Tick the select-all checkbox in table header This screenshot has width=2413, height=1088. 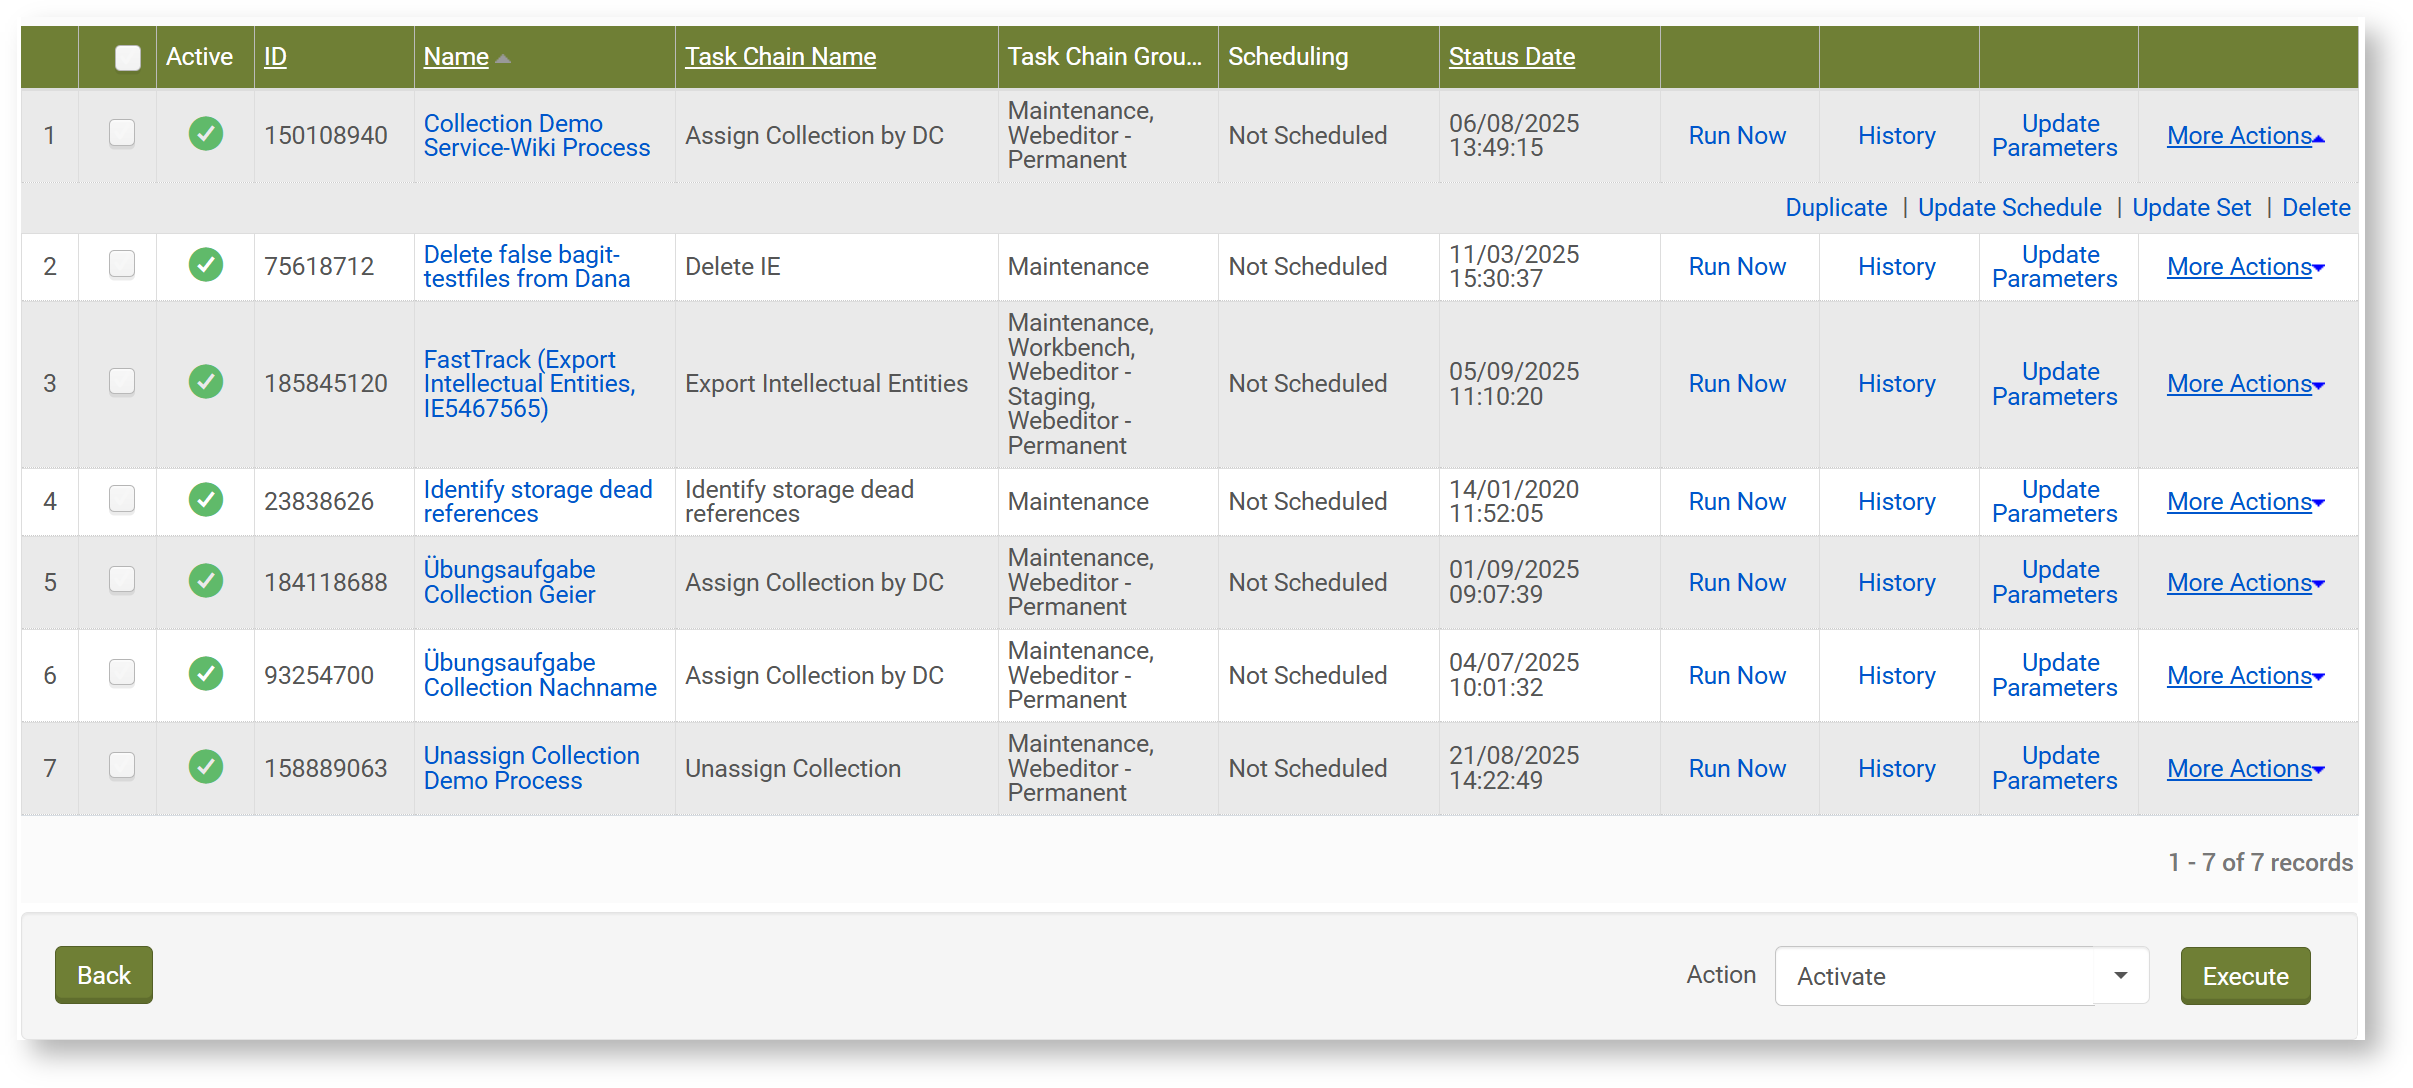coord(128,58)
